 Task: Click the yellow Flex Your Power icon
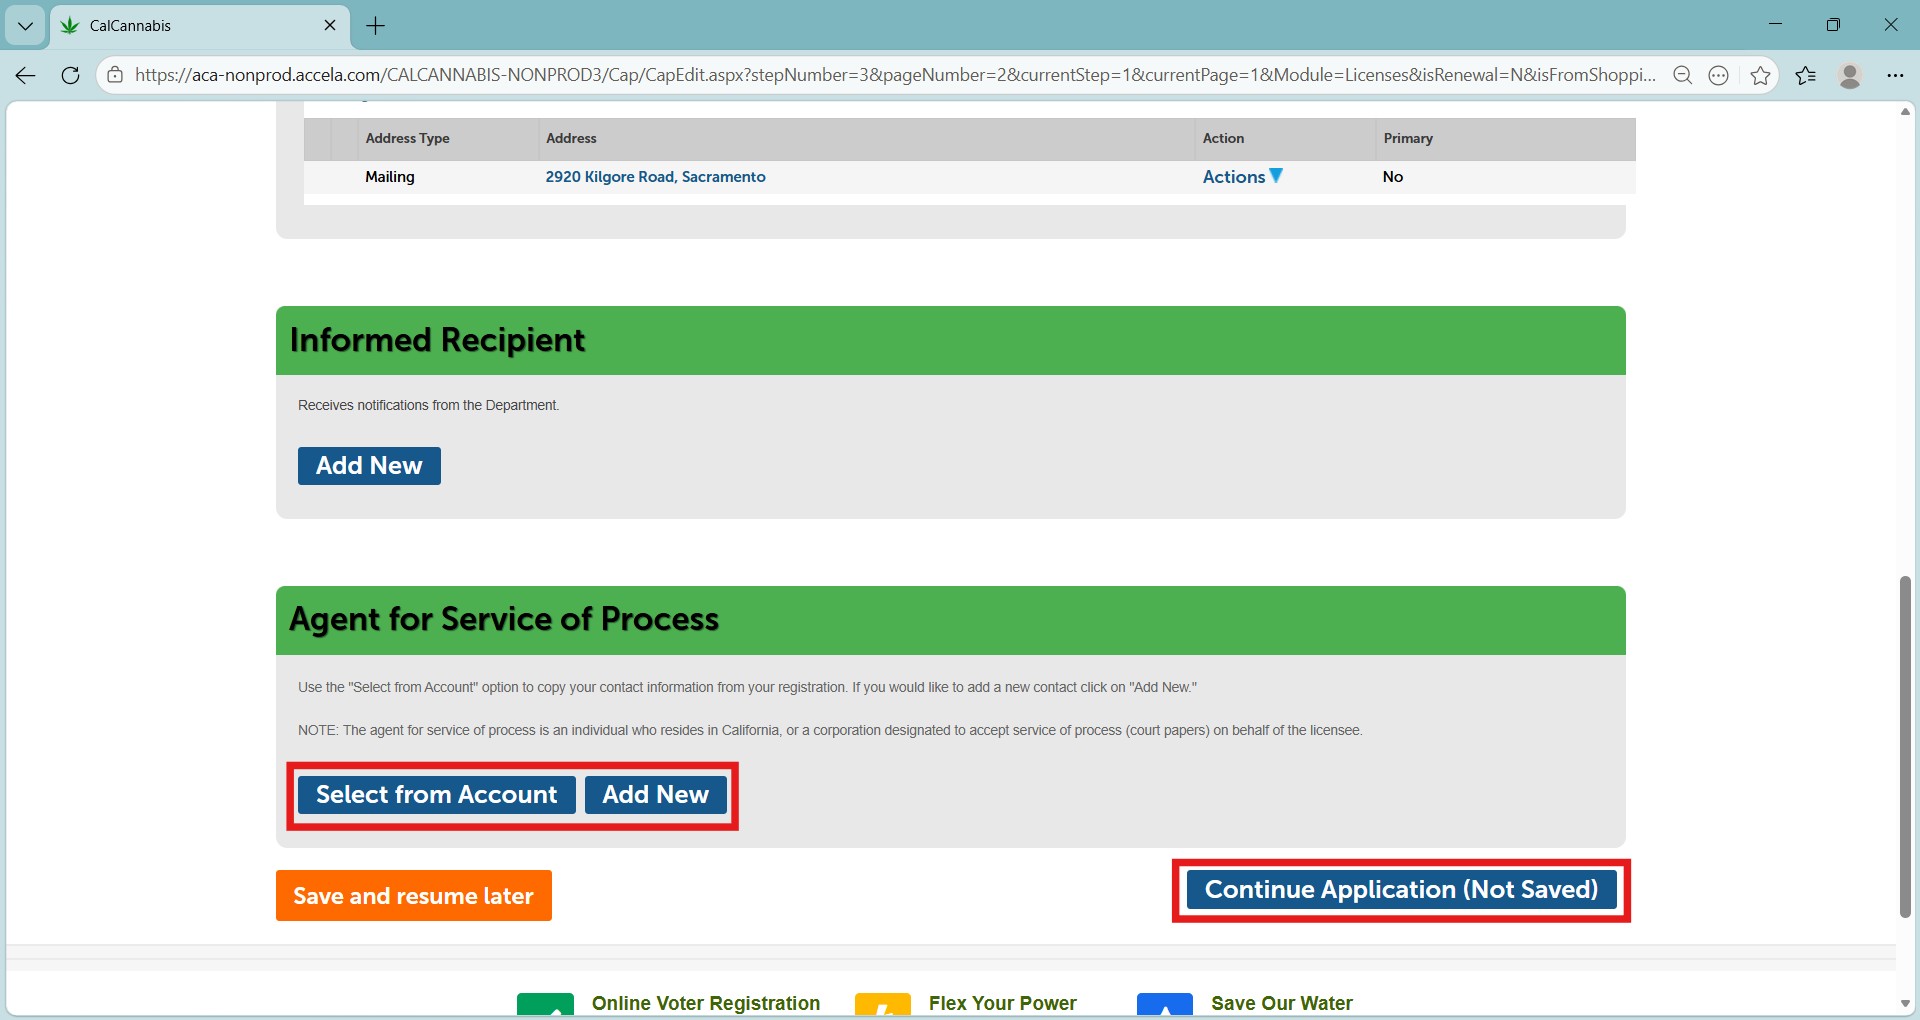[x=883, y=1004]
